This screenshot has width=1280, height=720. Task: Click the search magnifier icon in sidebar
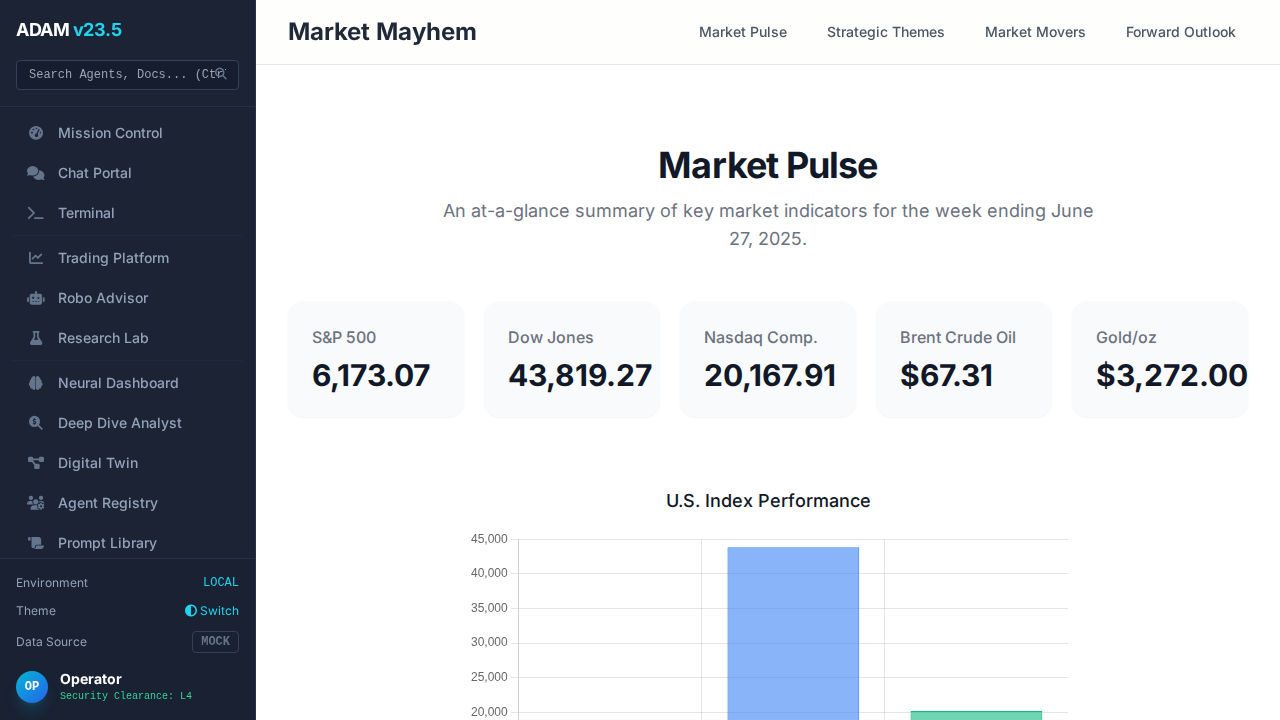click(221, 74)
